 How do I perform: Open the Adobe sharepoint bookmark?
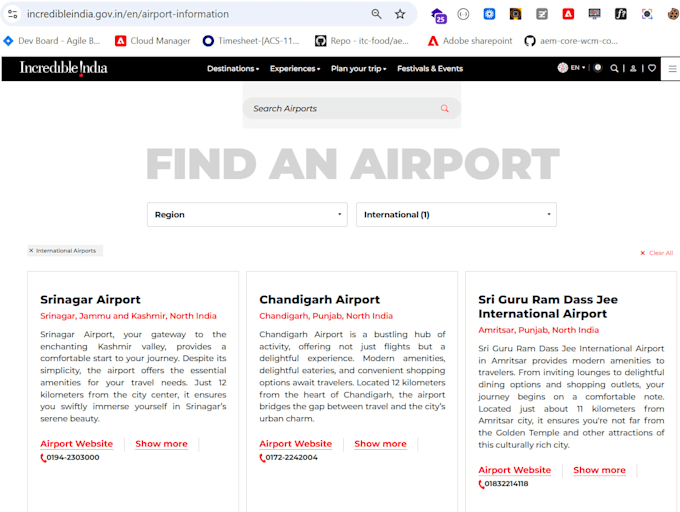(x=470, y=41)
